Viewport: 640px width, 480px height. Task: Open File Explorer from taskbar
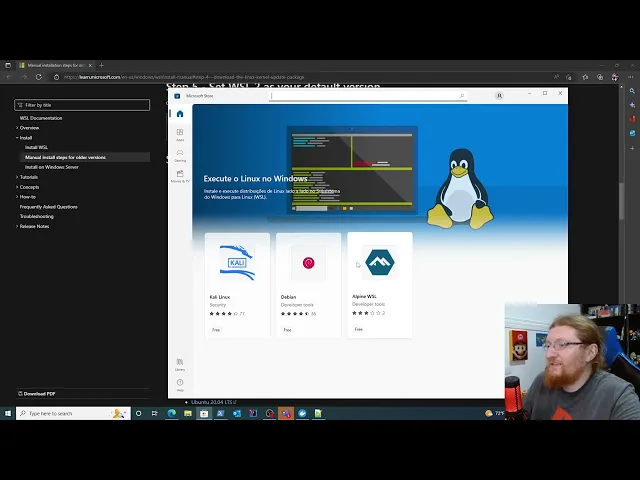[188, 413]
